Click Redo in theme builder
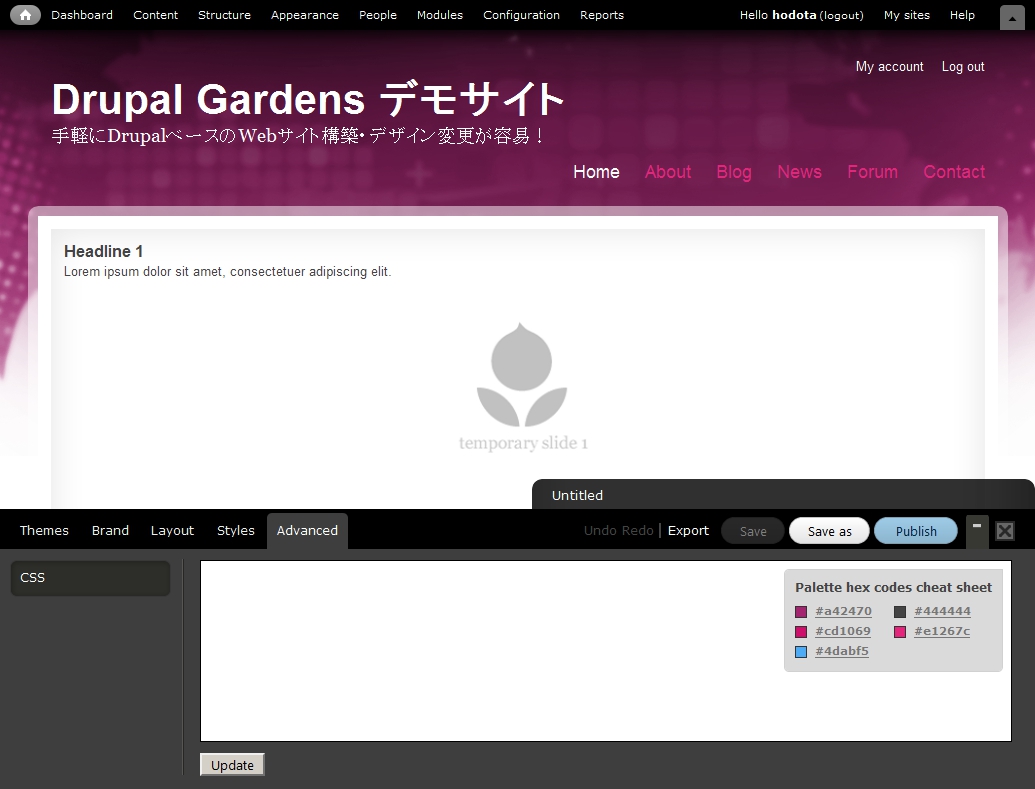Image resolution: width=1035 pixels, height=789 pixels. [x=638, y=531]
